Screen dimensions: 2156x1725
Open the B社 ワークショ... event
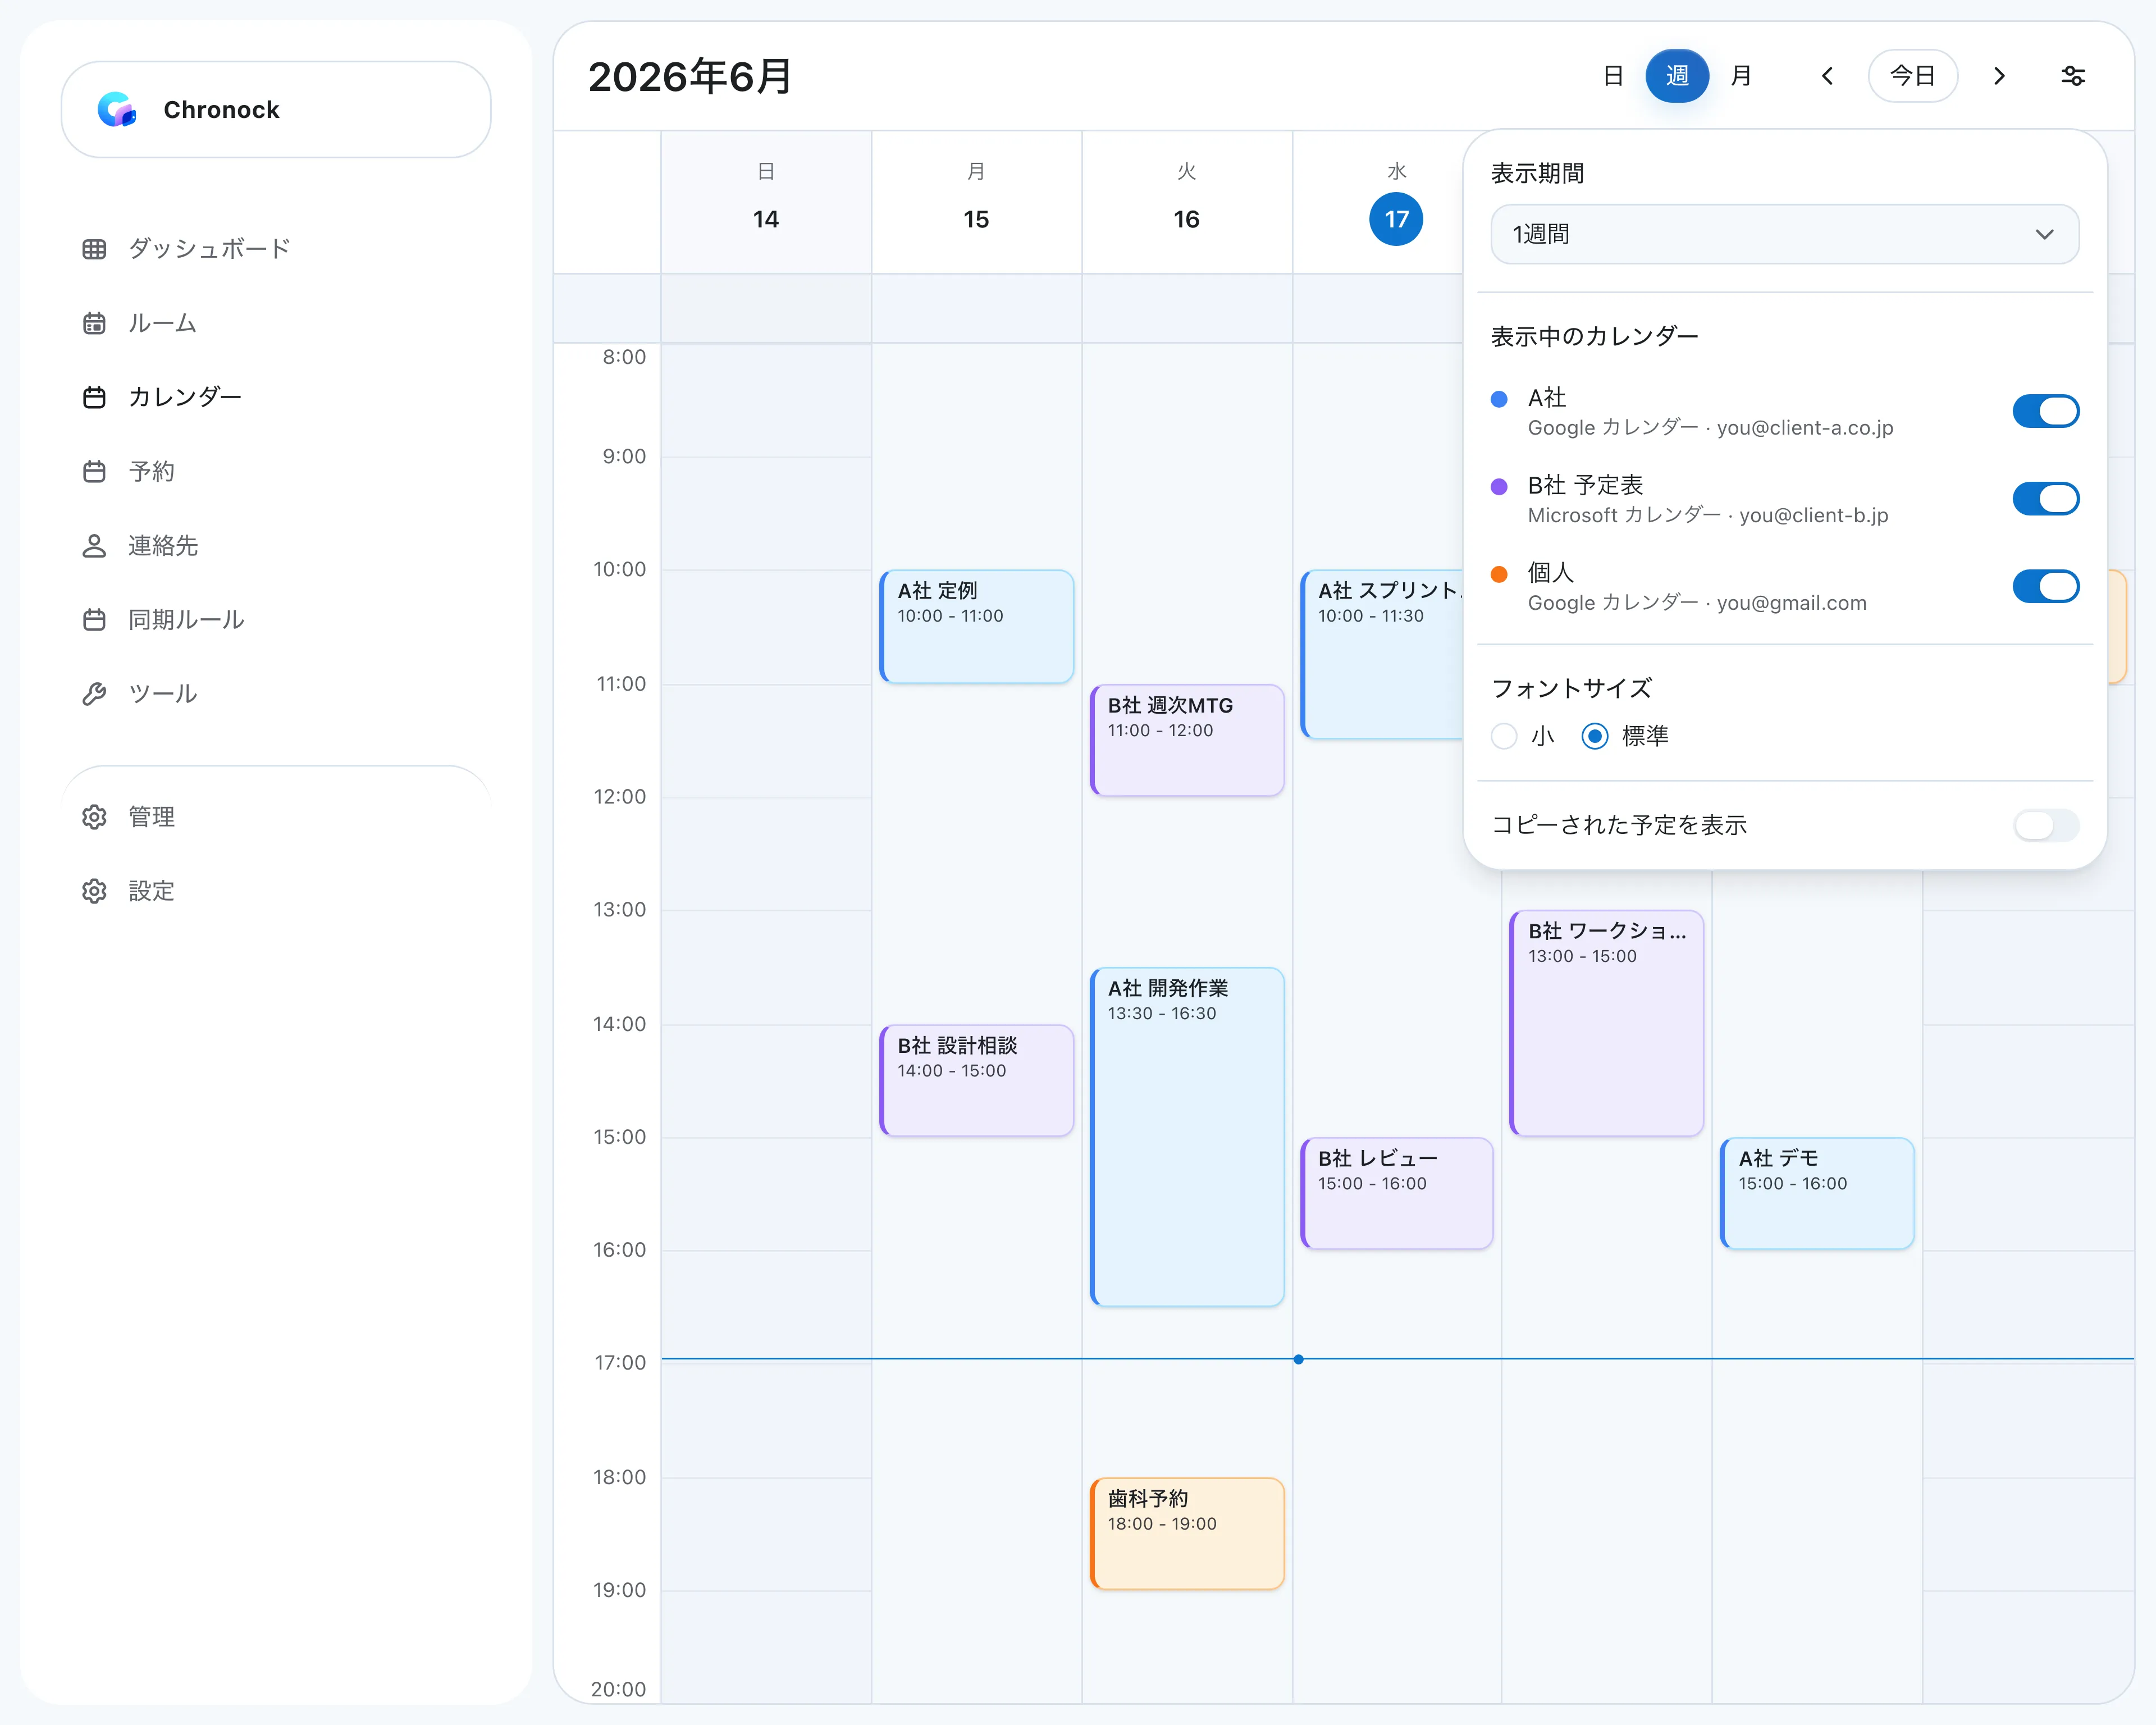pos(1607,1023)
